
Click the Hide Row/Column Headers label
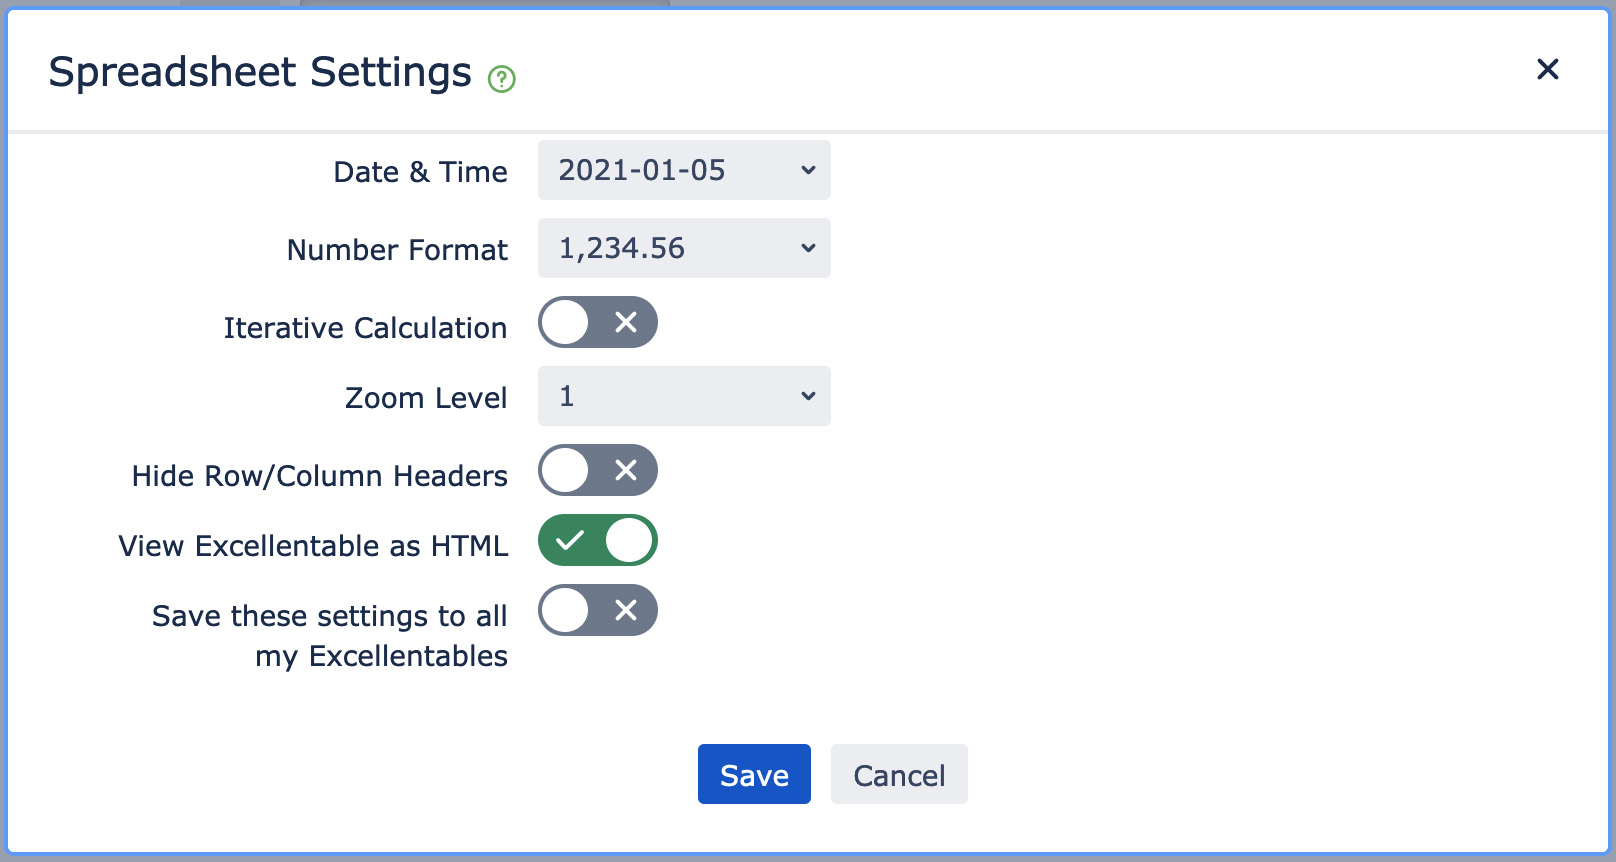pos(320,476)
